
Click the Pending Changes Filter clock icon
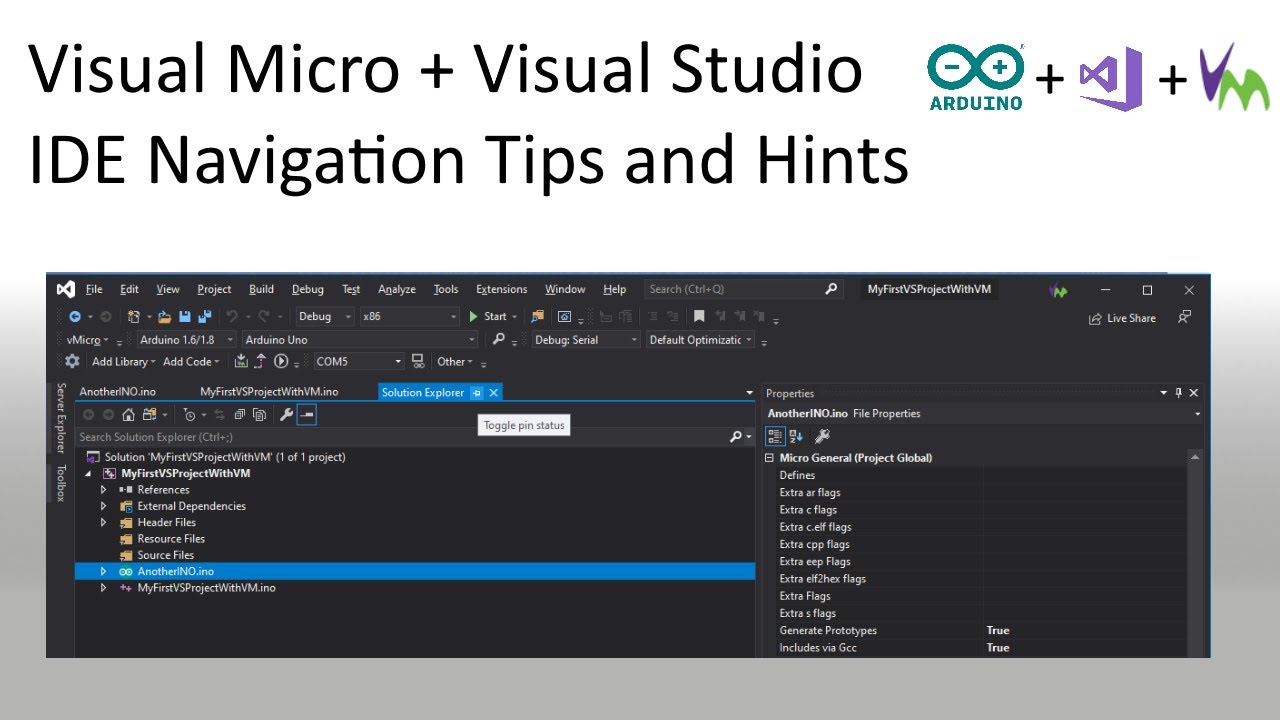tap(188, 414)
